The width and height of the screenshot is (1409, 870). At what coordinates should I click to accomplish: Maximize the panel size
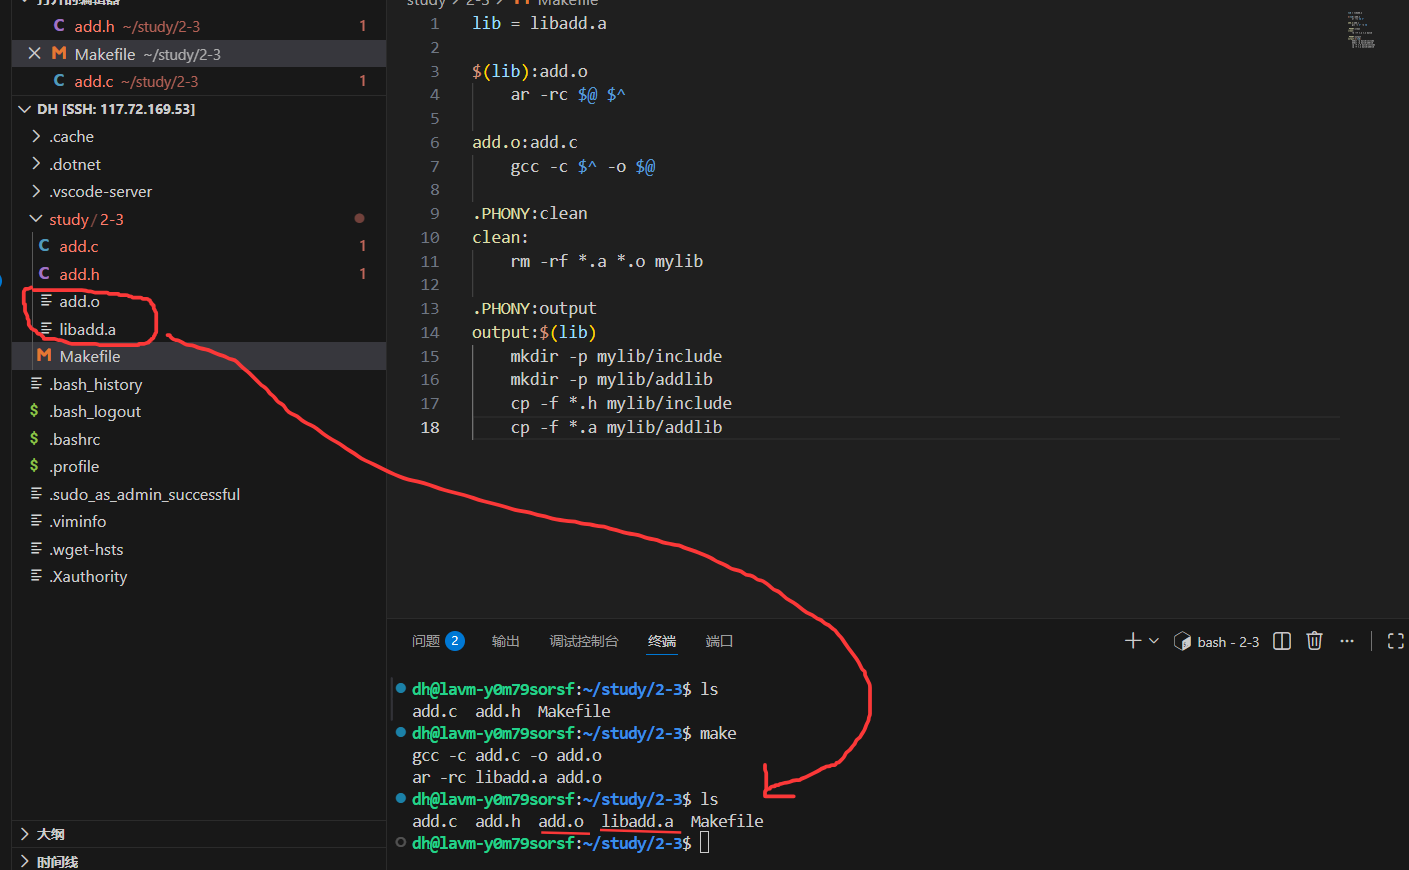coord(1396,641)
